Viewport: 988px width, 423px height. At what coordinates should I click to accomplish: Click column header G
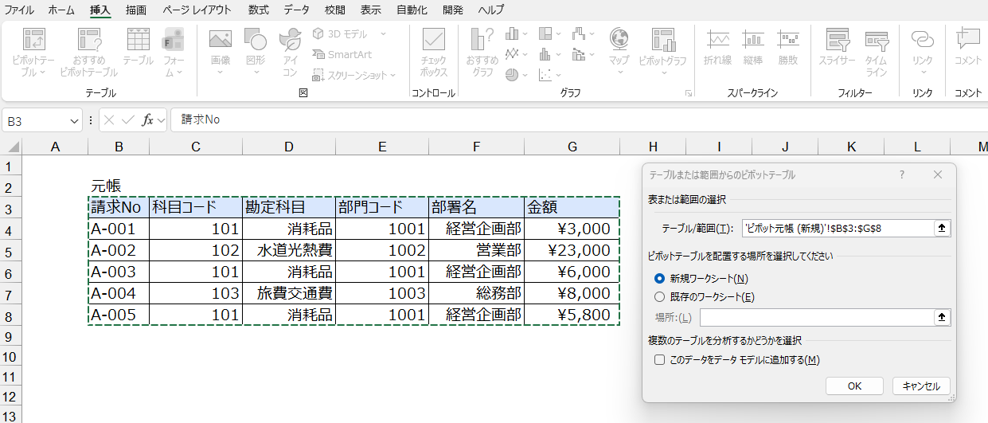click(572, 147)
